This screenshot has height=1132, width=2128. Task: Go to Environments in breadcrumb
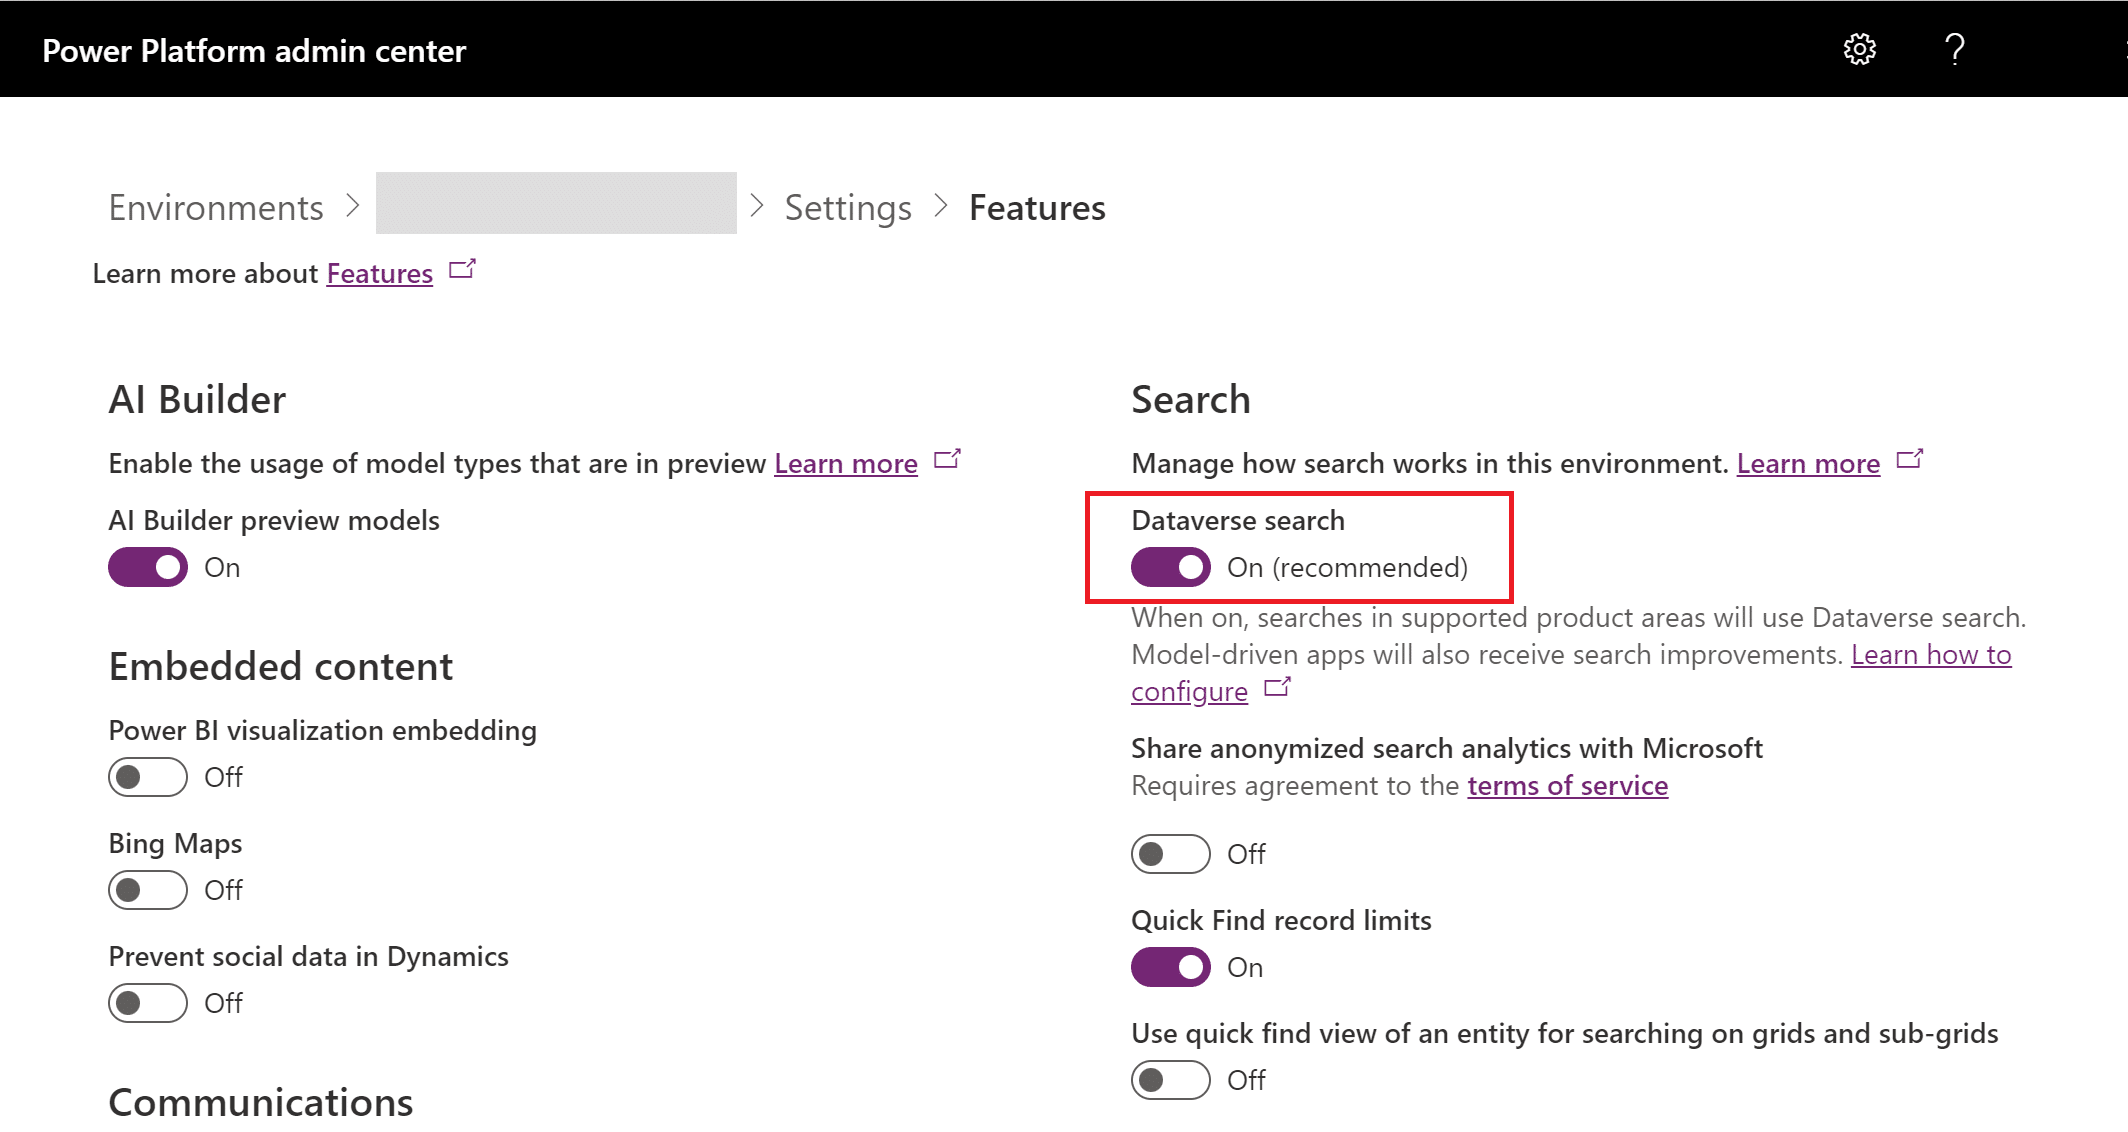click(x=216, y=207)
